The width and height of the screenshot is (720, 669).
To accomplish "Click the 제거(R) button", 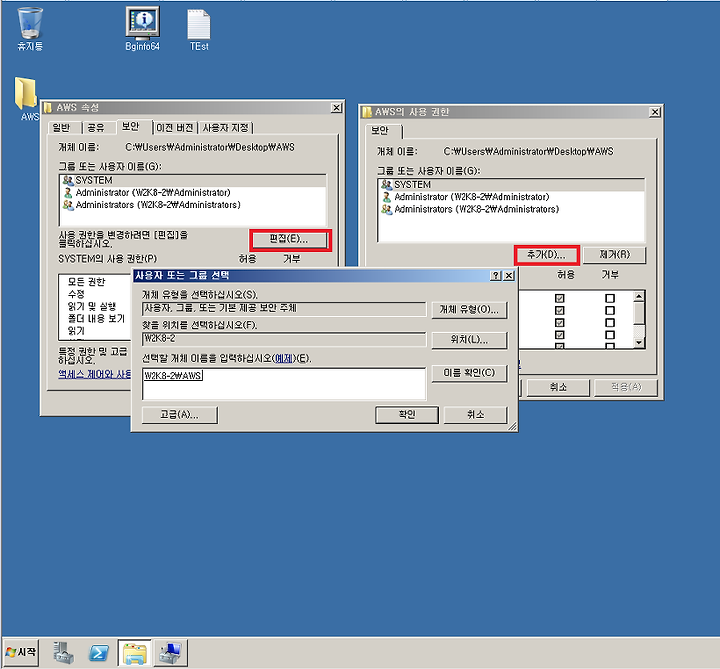I will 615,254.
